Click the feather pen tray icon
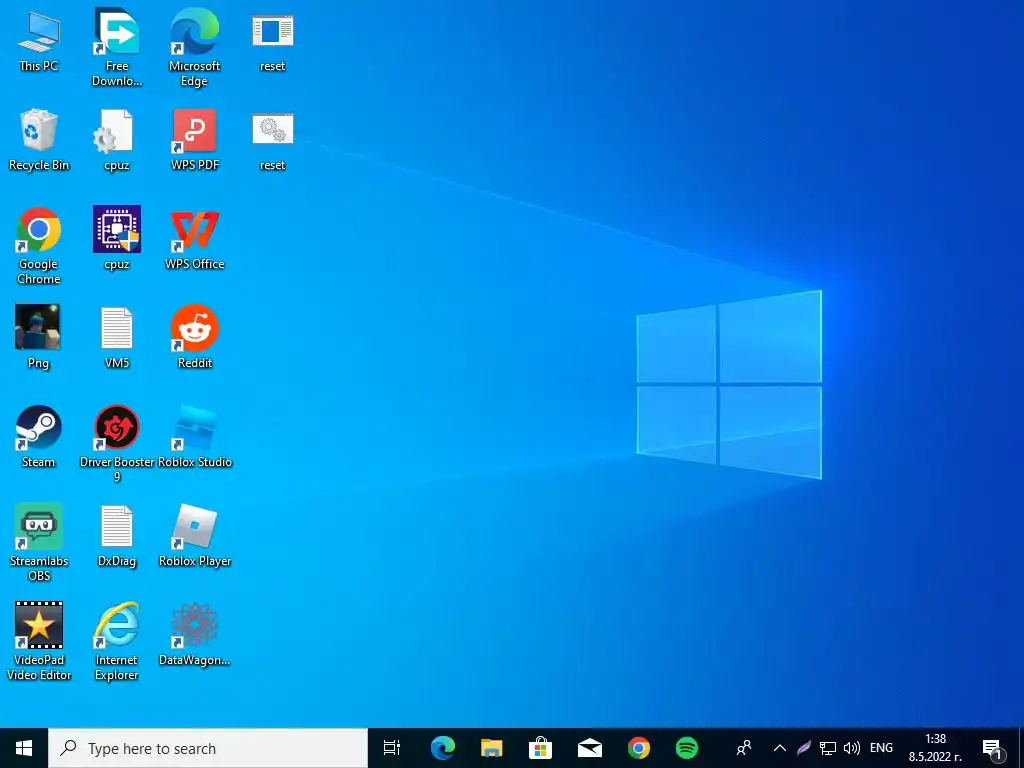This screenshot has height=768, width=1024. pos(804,748)
